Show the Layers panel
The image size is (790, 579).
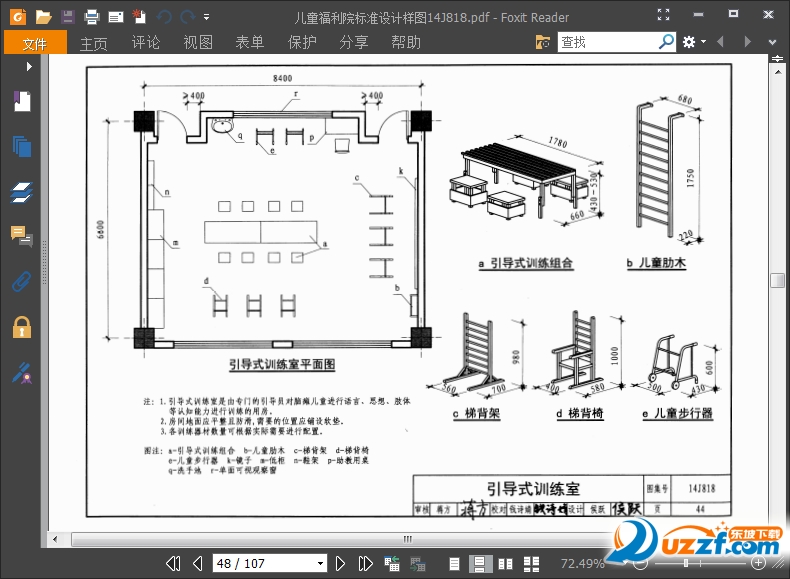click(x=22, y=192)
